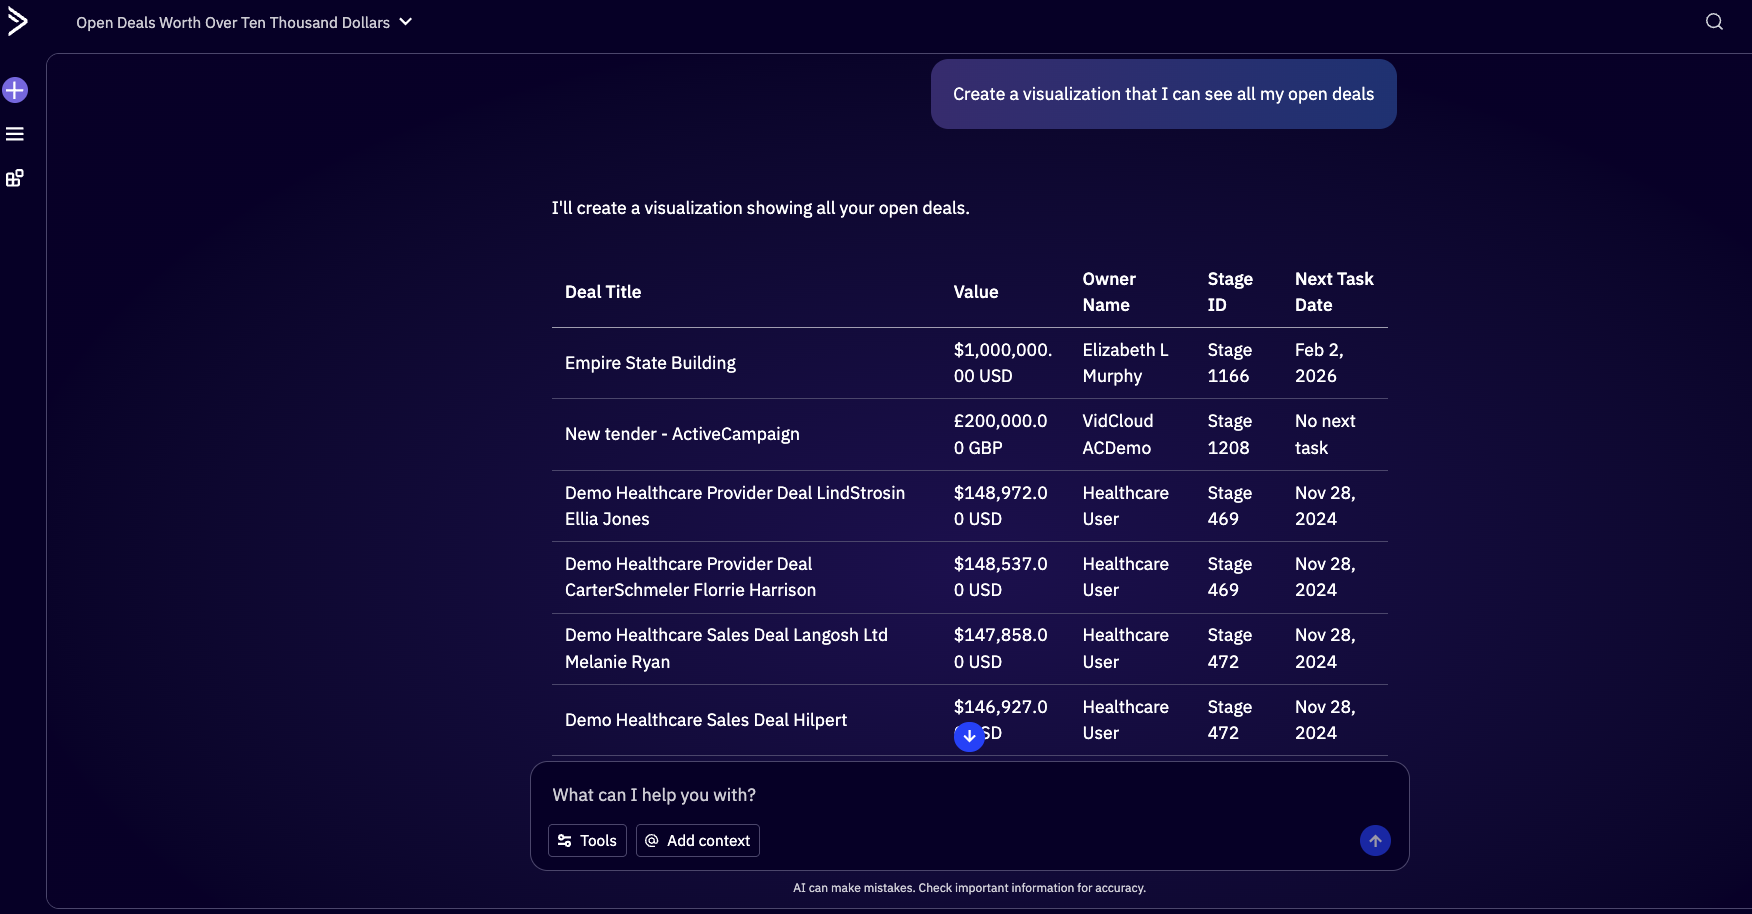Select the New tender - ActiveCampaign deal
The height and width of the screenshot is (914, 1752).
coord(682,434)
